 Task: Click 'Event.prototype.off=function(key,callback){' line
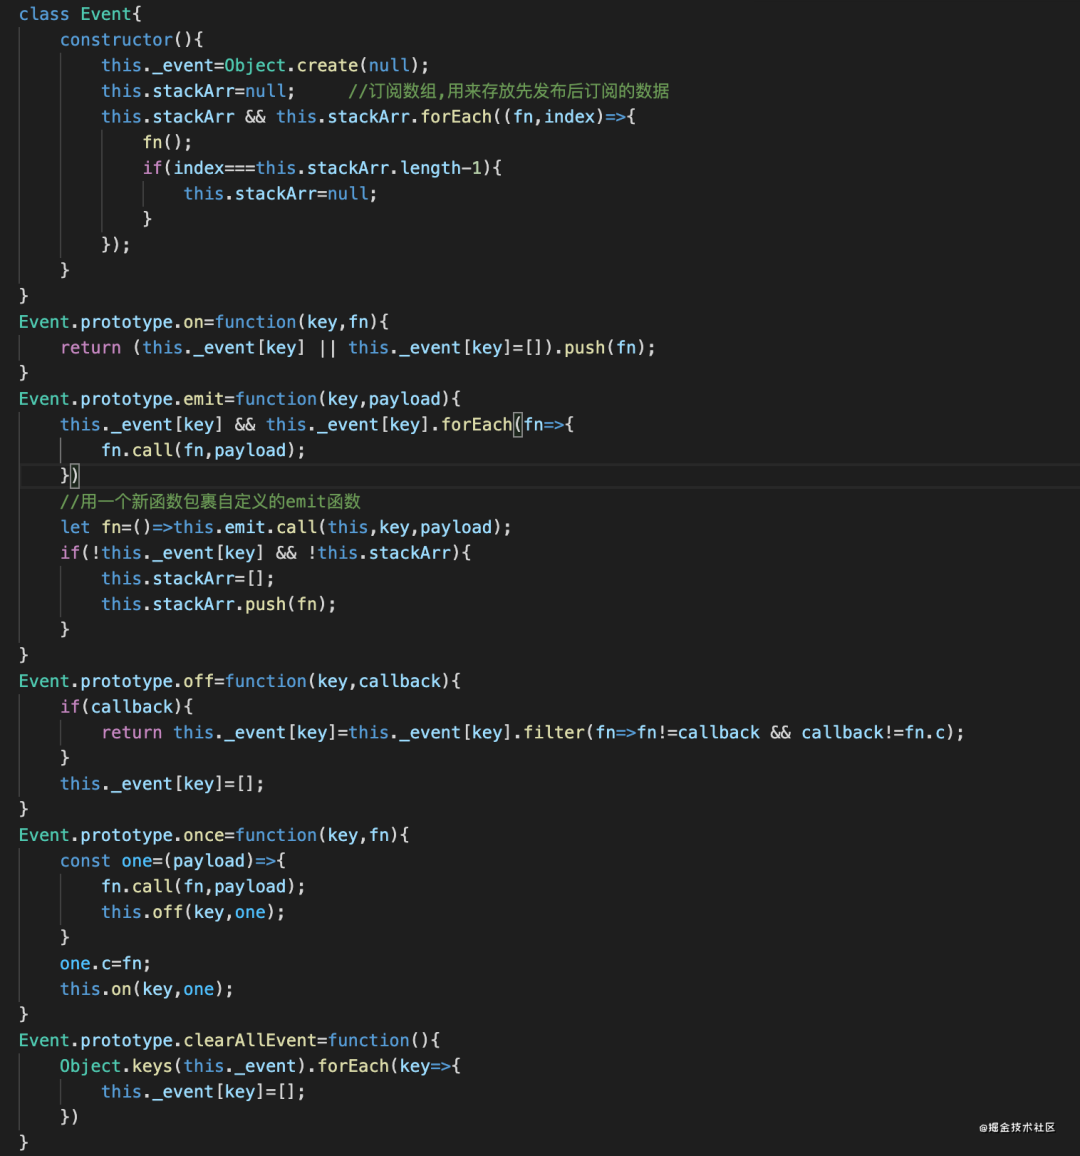pos(240,681)
